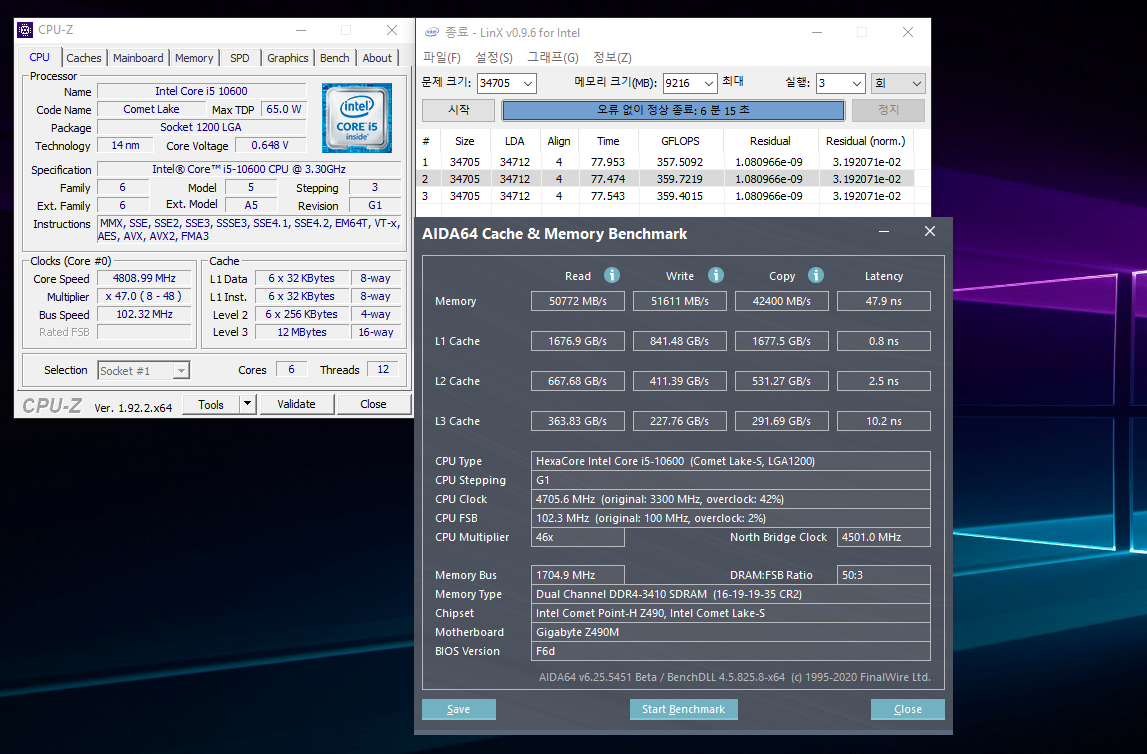This screenshot has width=1147, height=754.
Task: Click the Name field Intel Core i5 10600
Action: pyautogui.click(x=201, y=91)
